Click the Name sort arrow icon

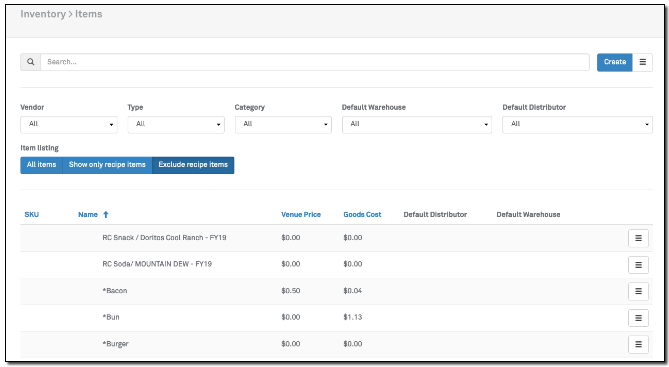(106, 215)
